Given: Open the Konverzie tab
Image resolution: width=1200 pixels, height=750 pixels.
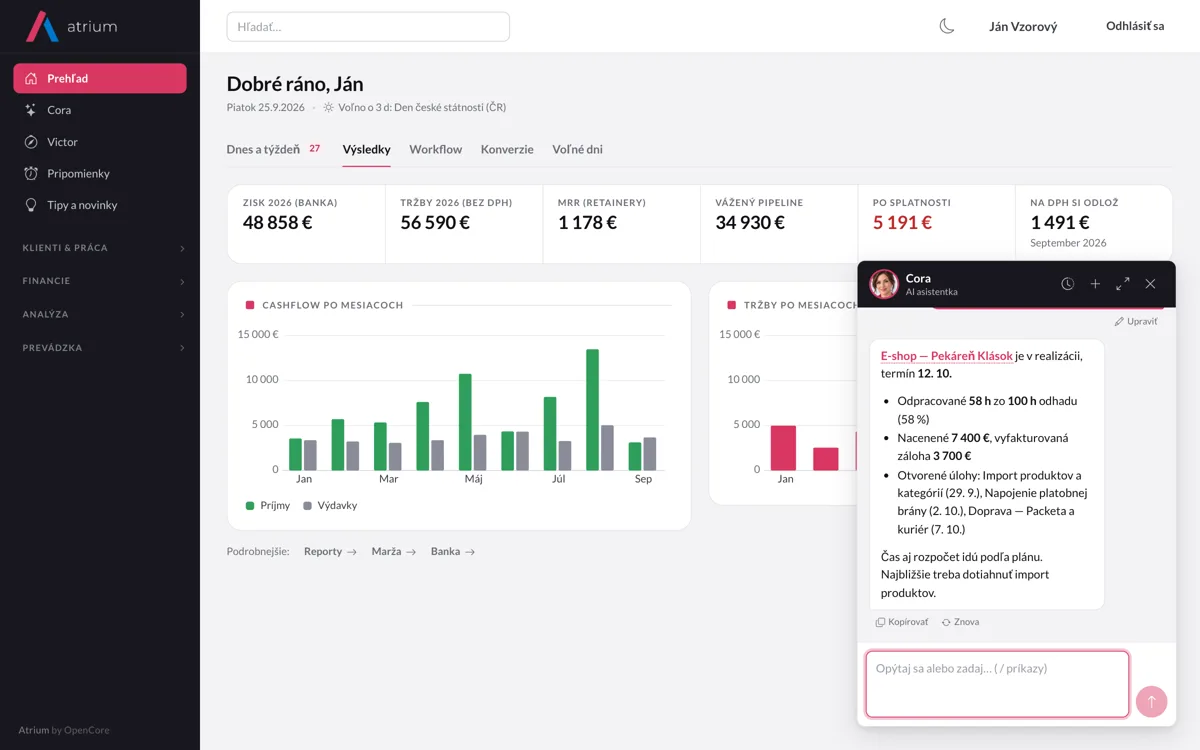Looking at the screenshot, I should [x=507, y=149].
